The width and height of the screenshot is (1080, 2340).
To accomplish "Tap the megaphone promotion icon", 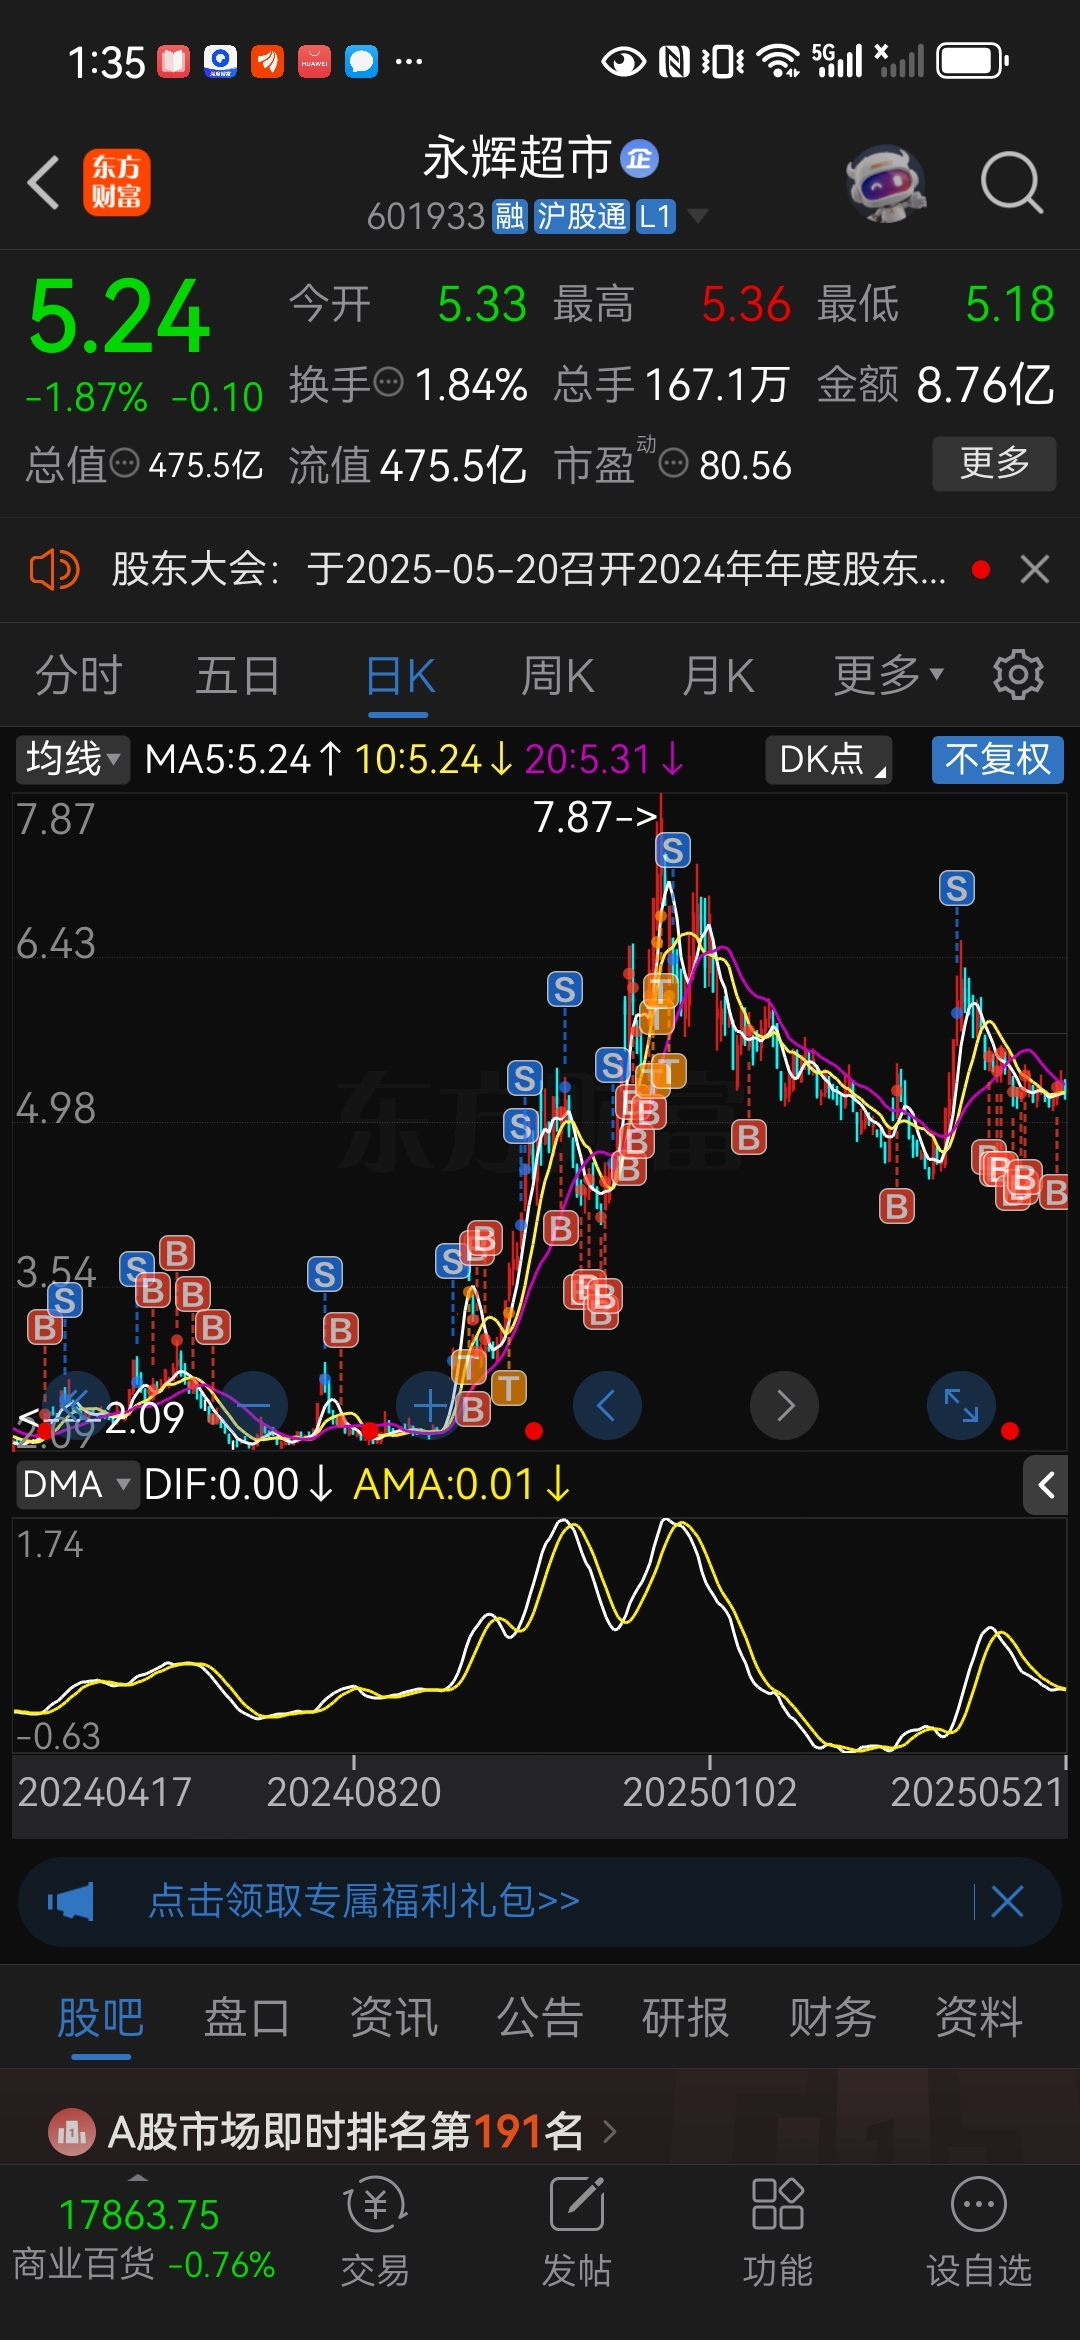I will point(70,1901).
